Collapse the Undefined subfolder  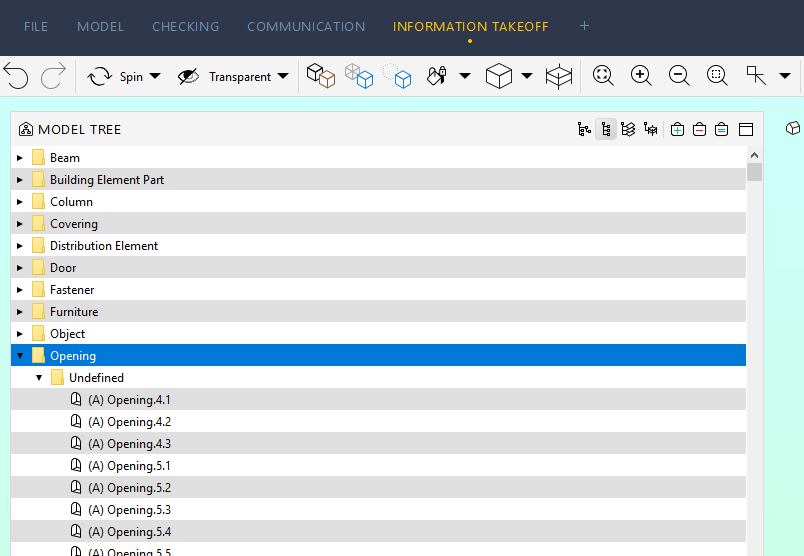pyautogui.click(x=39, y=378)
